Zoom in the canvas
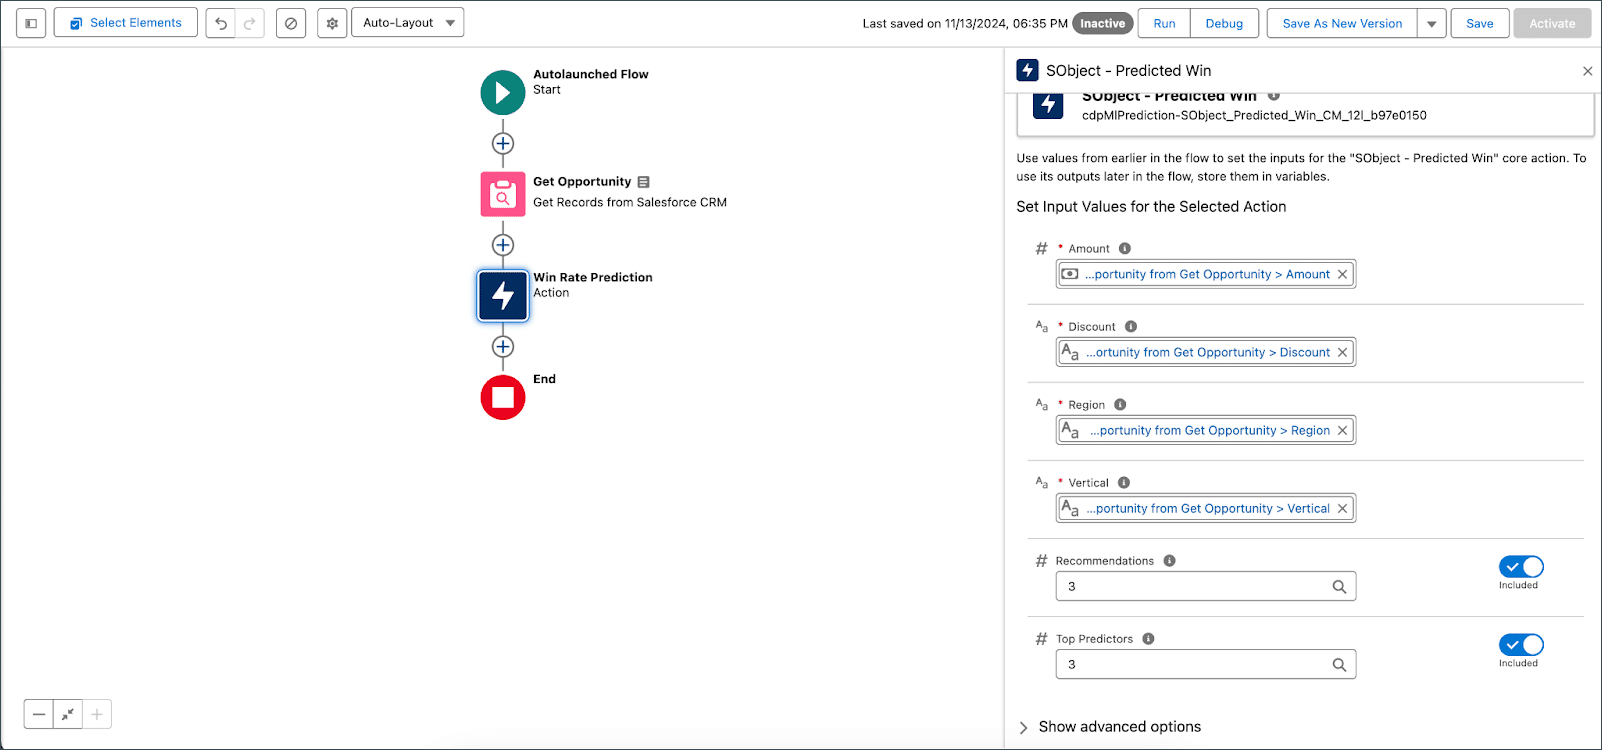 [97, 714]
